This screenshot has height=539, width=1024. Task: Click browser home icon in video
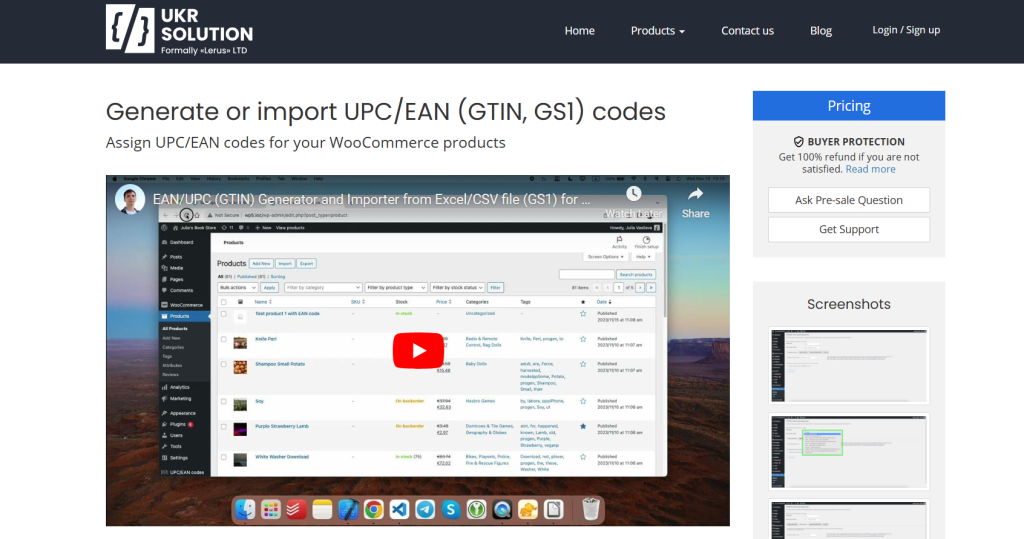coord(197,215)
